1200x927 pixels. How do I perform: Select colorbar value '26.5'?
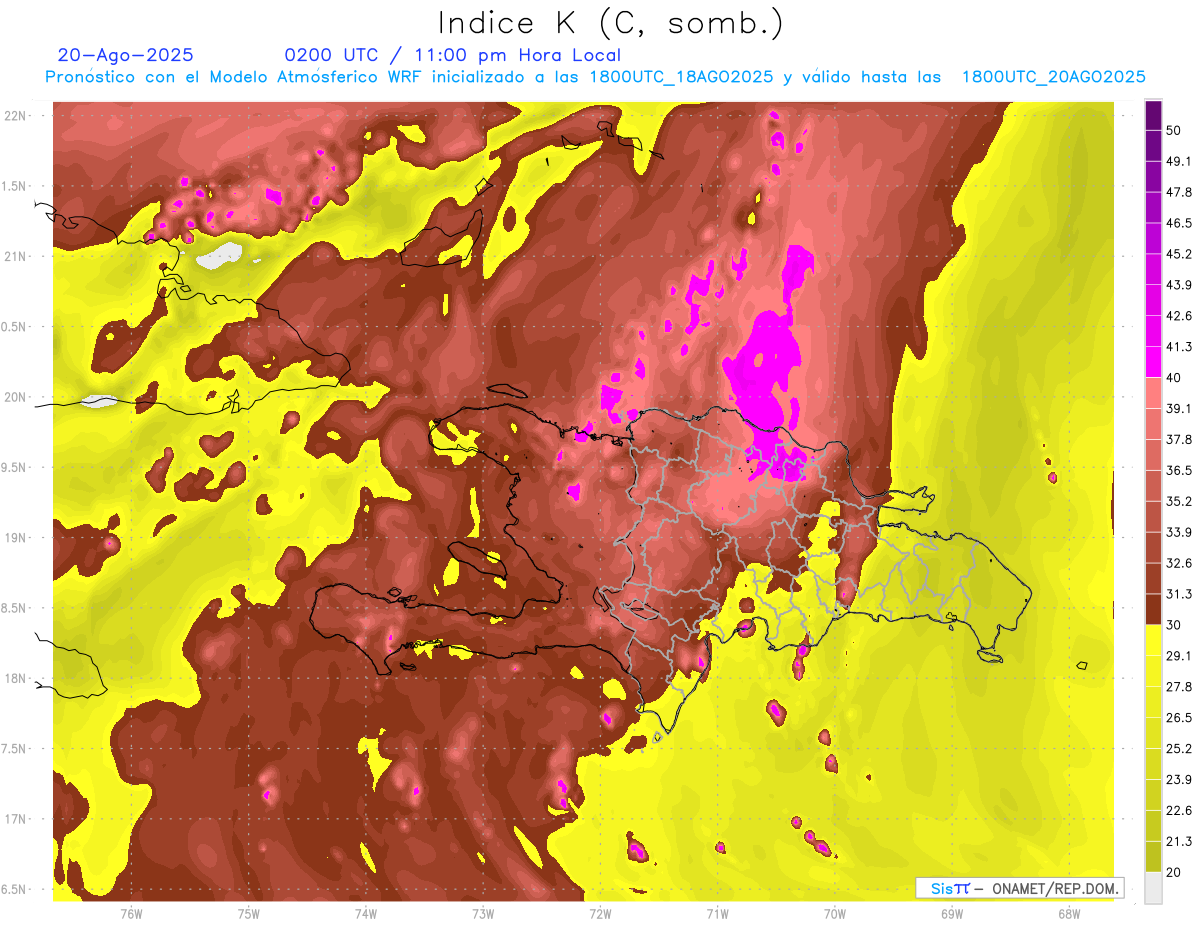1179,717
